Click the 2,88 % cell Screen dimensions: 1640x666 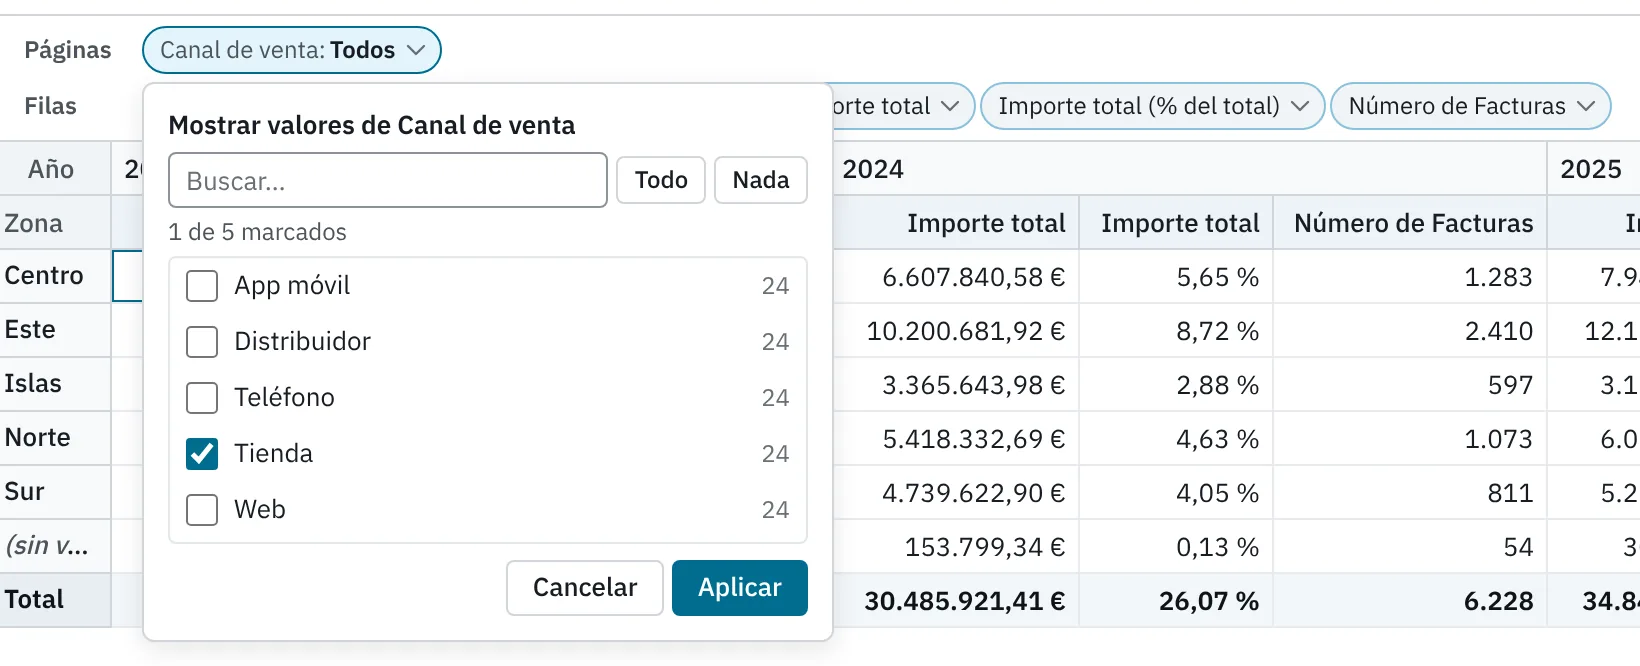[1176, 385]
